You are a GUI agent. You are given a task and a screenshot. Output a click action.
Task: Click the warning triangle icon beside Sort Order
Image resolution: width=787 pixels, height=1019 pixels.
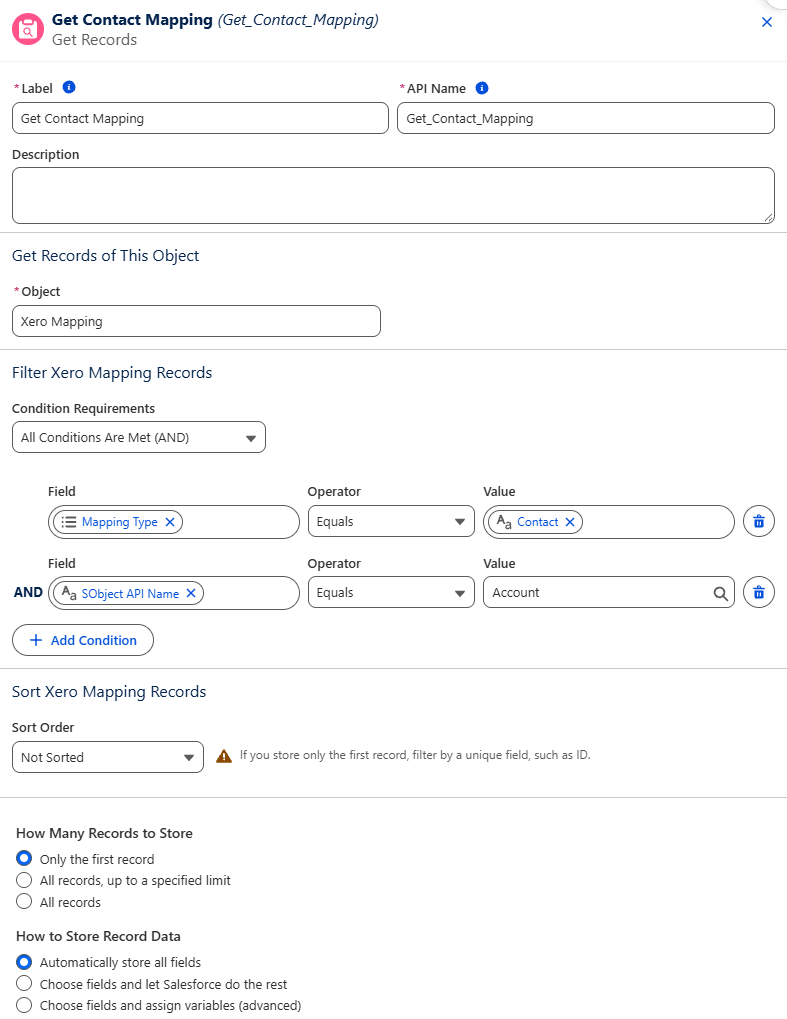(224, 756)
